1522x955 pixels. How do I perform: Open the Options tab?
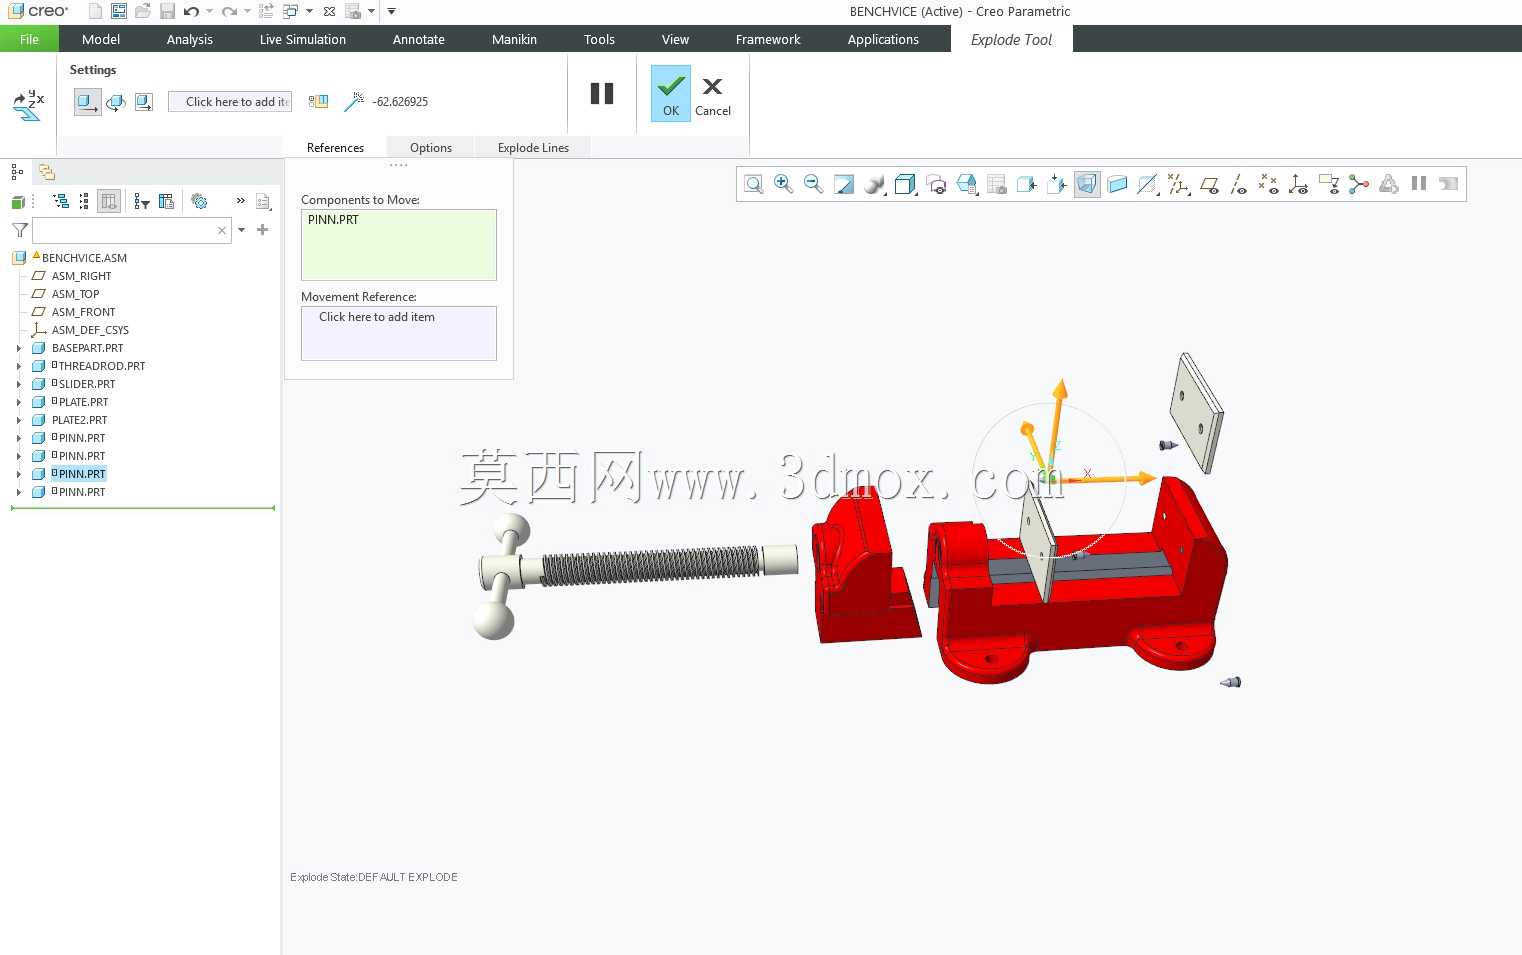(431, 148)
